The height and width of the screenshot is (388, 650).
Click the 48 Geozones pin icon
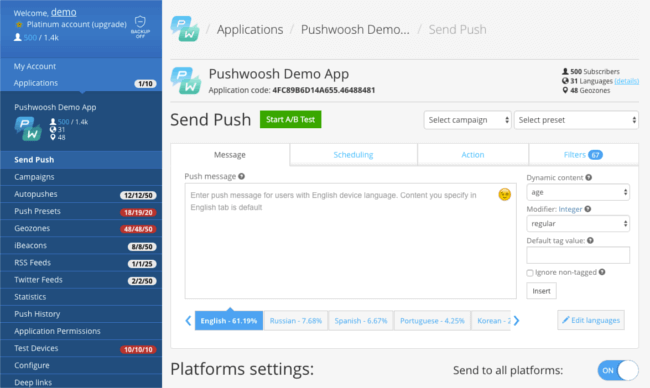point(565,90)
